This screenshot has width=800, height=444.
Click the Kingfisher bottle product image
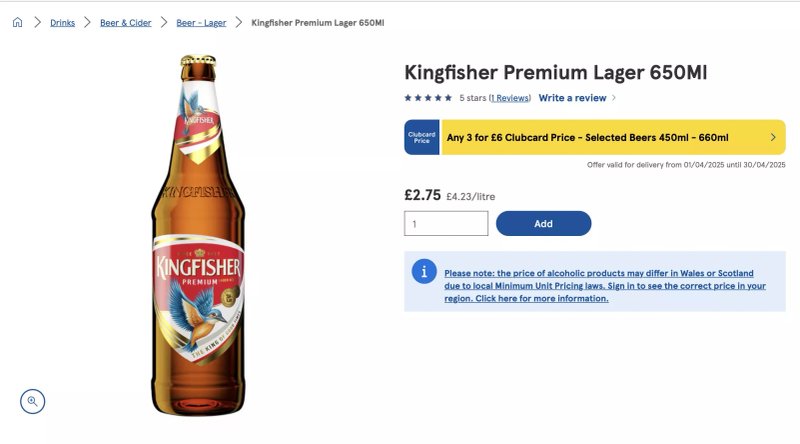(x=198, y=235)
